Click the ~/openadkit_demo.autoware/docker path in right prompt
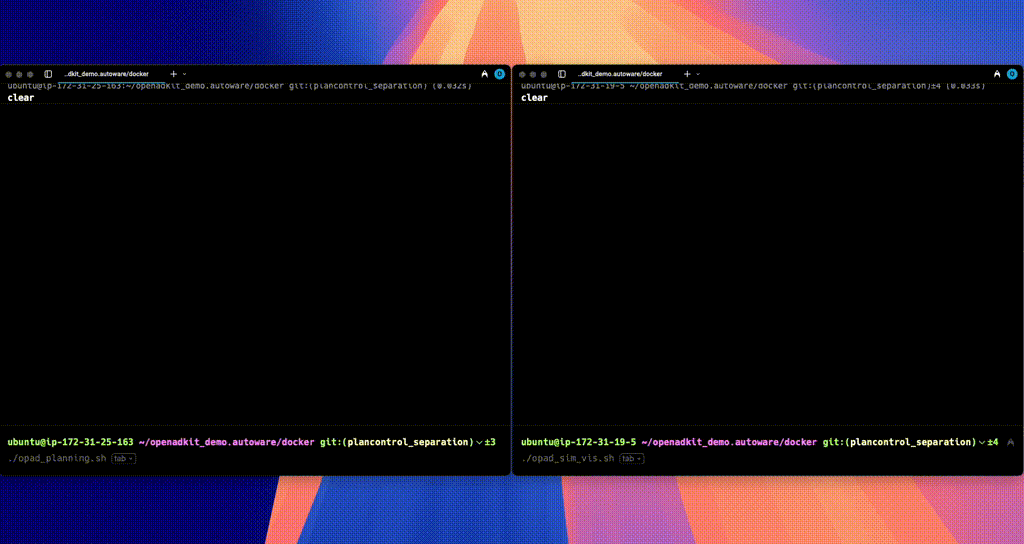The image size is (1024, 544). 729,443
